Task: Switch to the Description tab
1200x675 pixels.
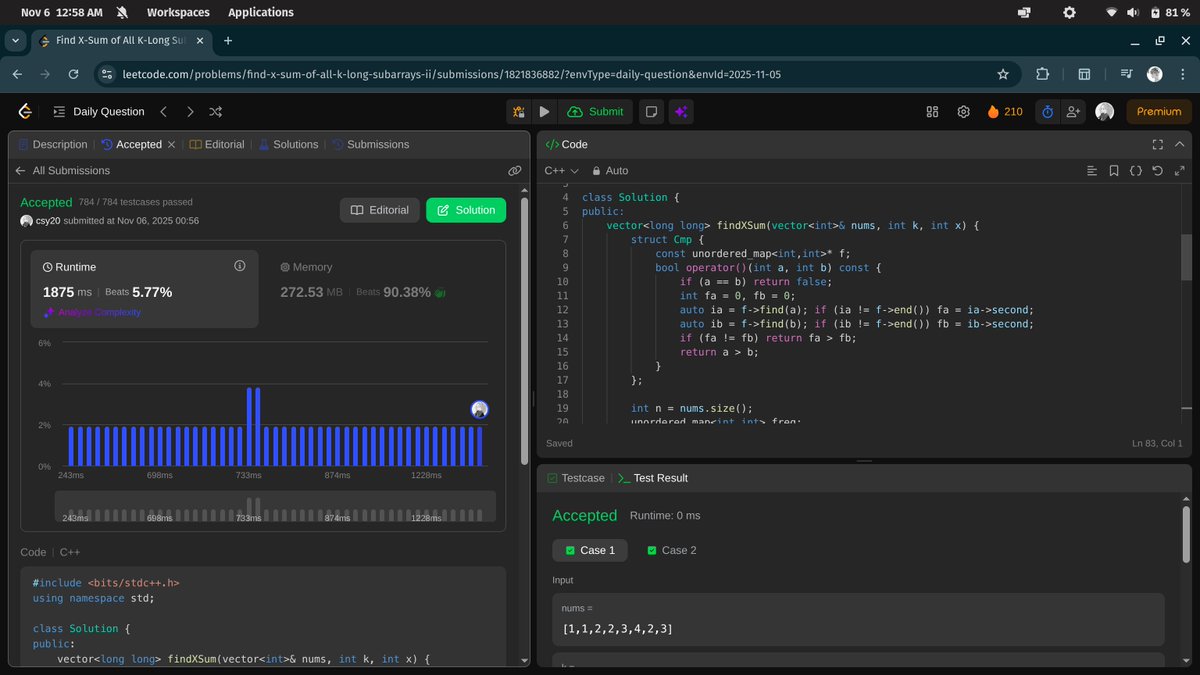Action: pos(53,144)
